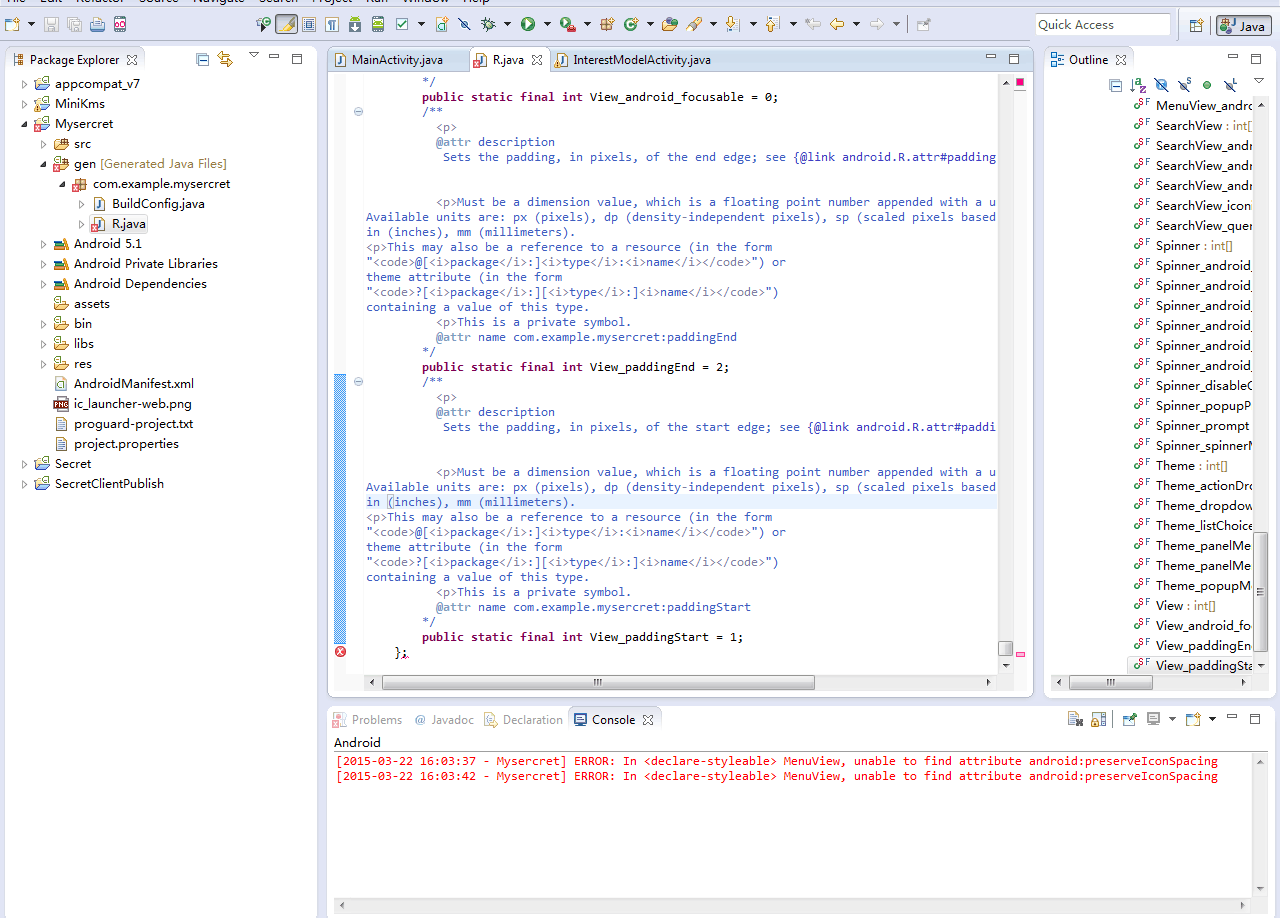Toggle Link with Editor in Package Explorer
This screenshot has height=918, width=1280.
tap(225, 60)
